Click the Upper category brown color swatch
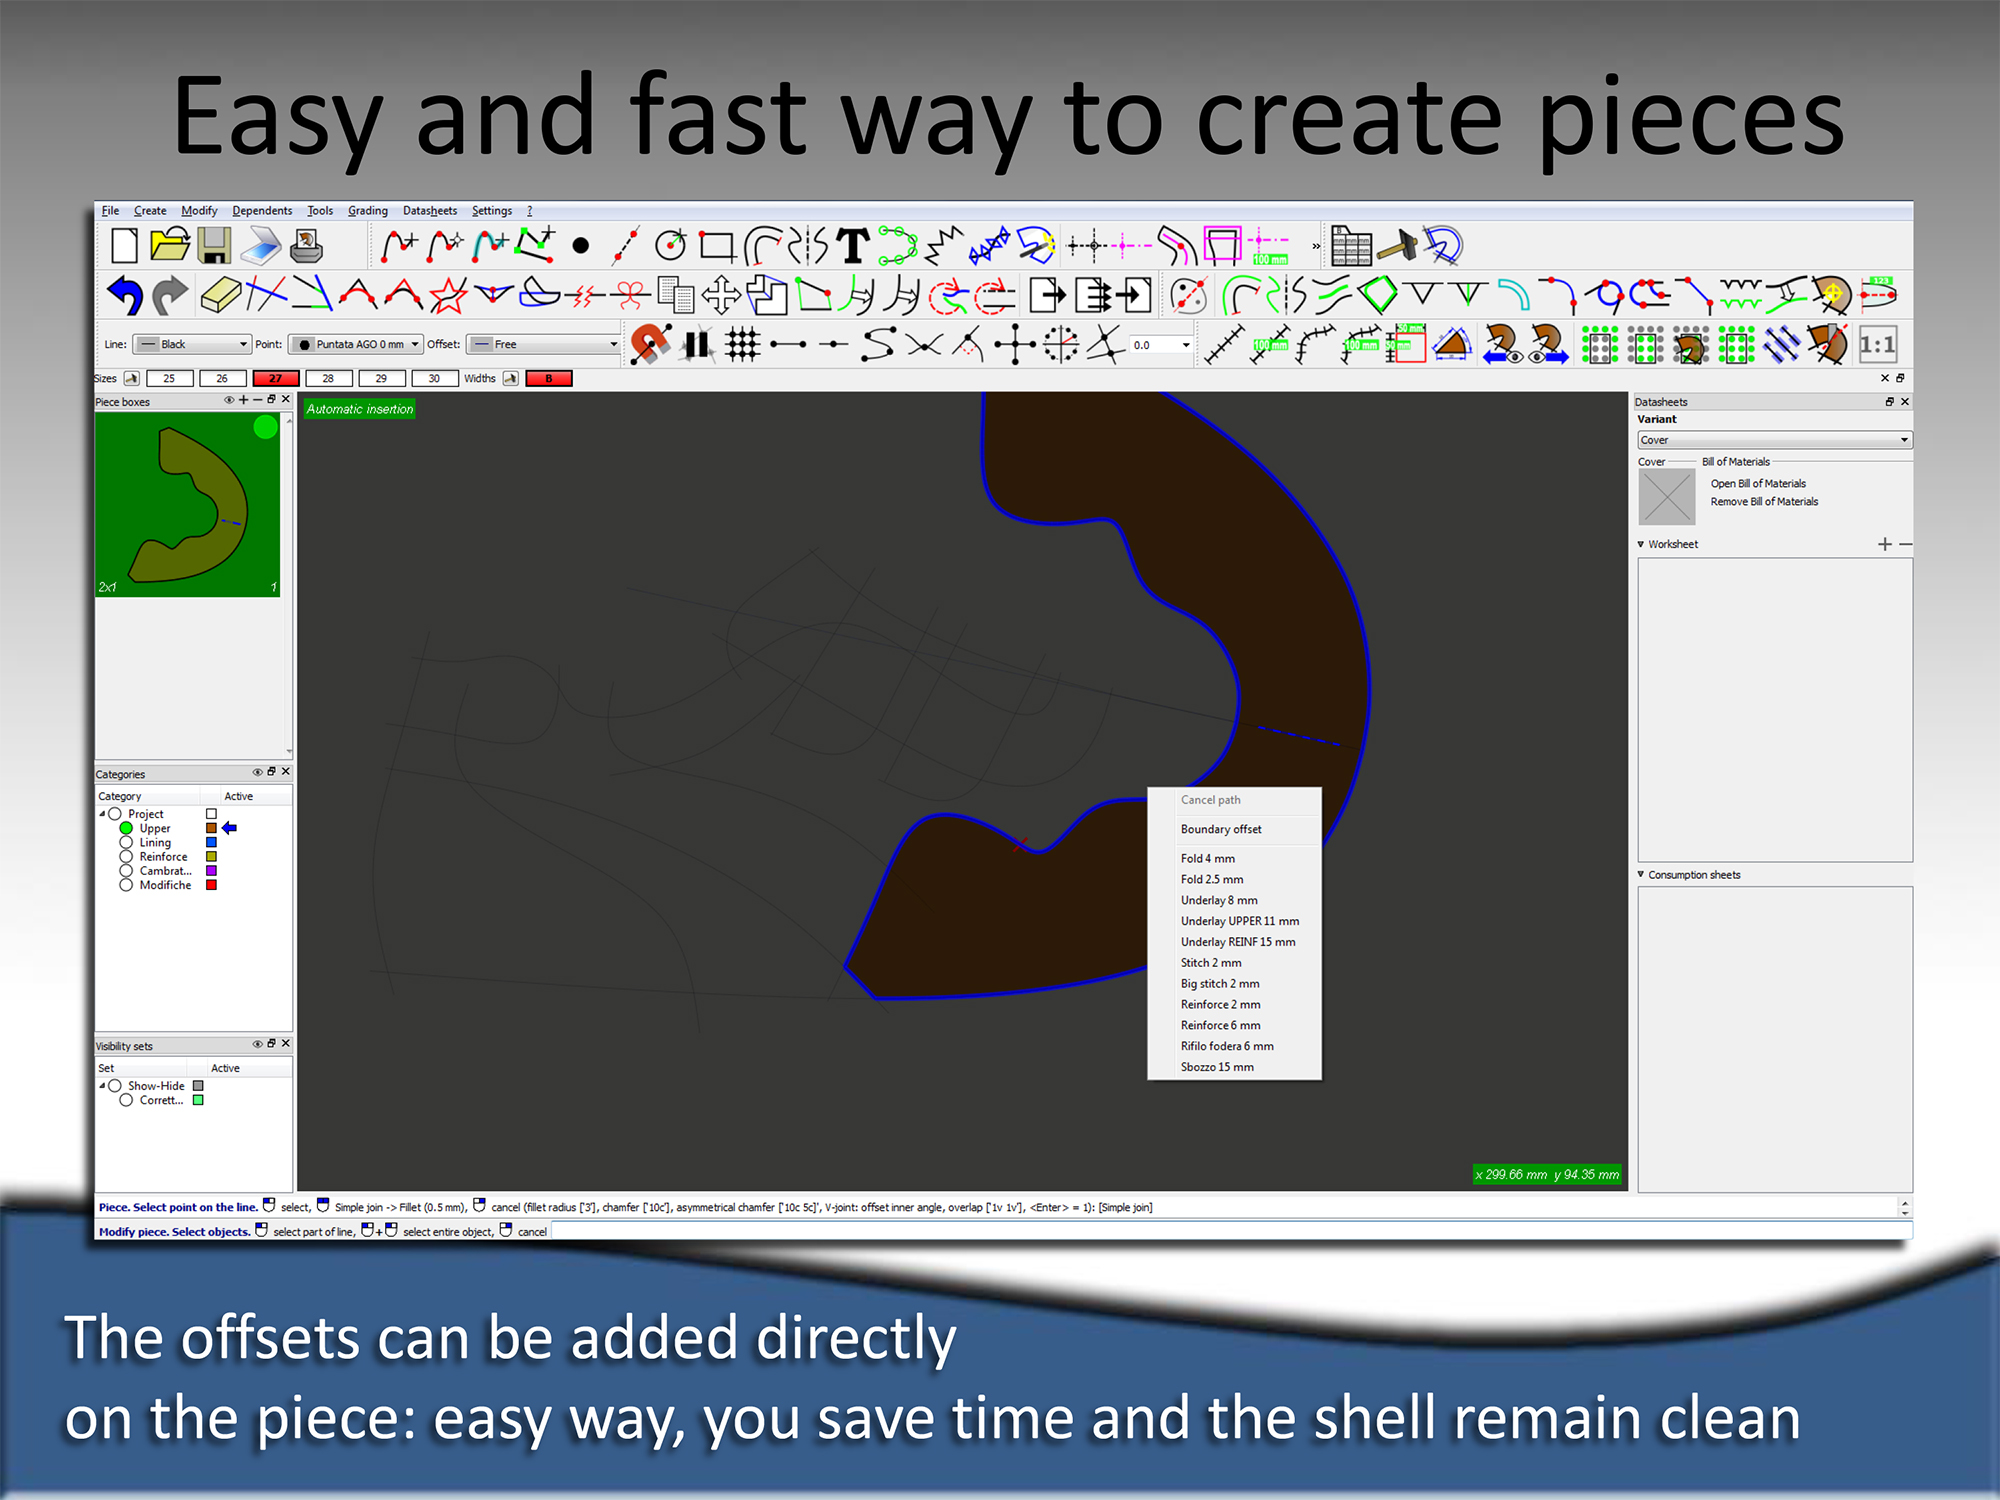Image resolution: width=2000 pixels, height=1500 pixels. [211, 828]
